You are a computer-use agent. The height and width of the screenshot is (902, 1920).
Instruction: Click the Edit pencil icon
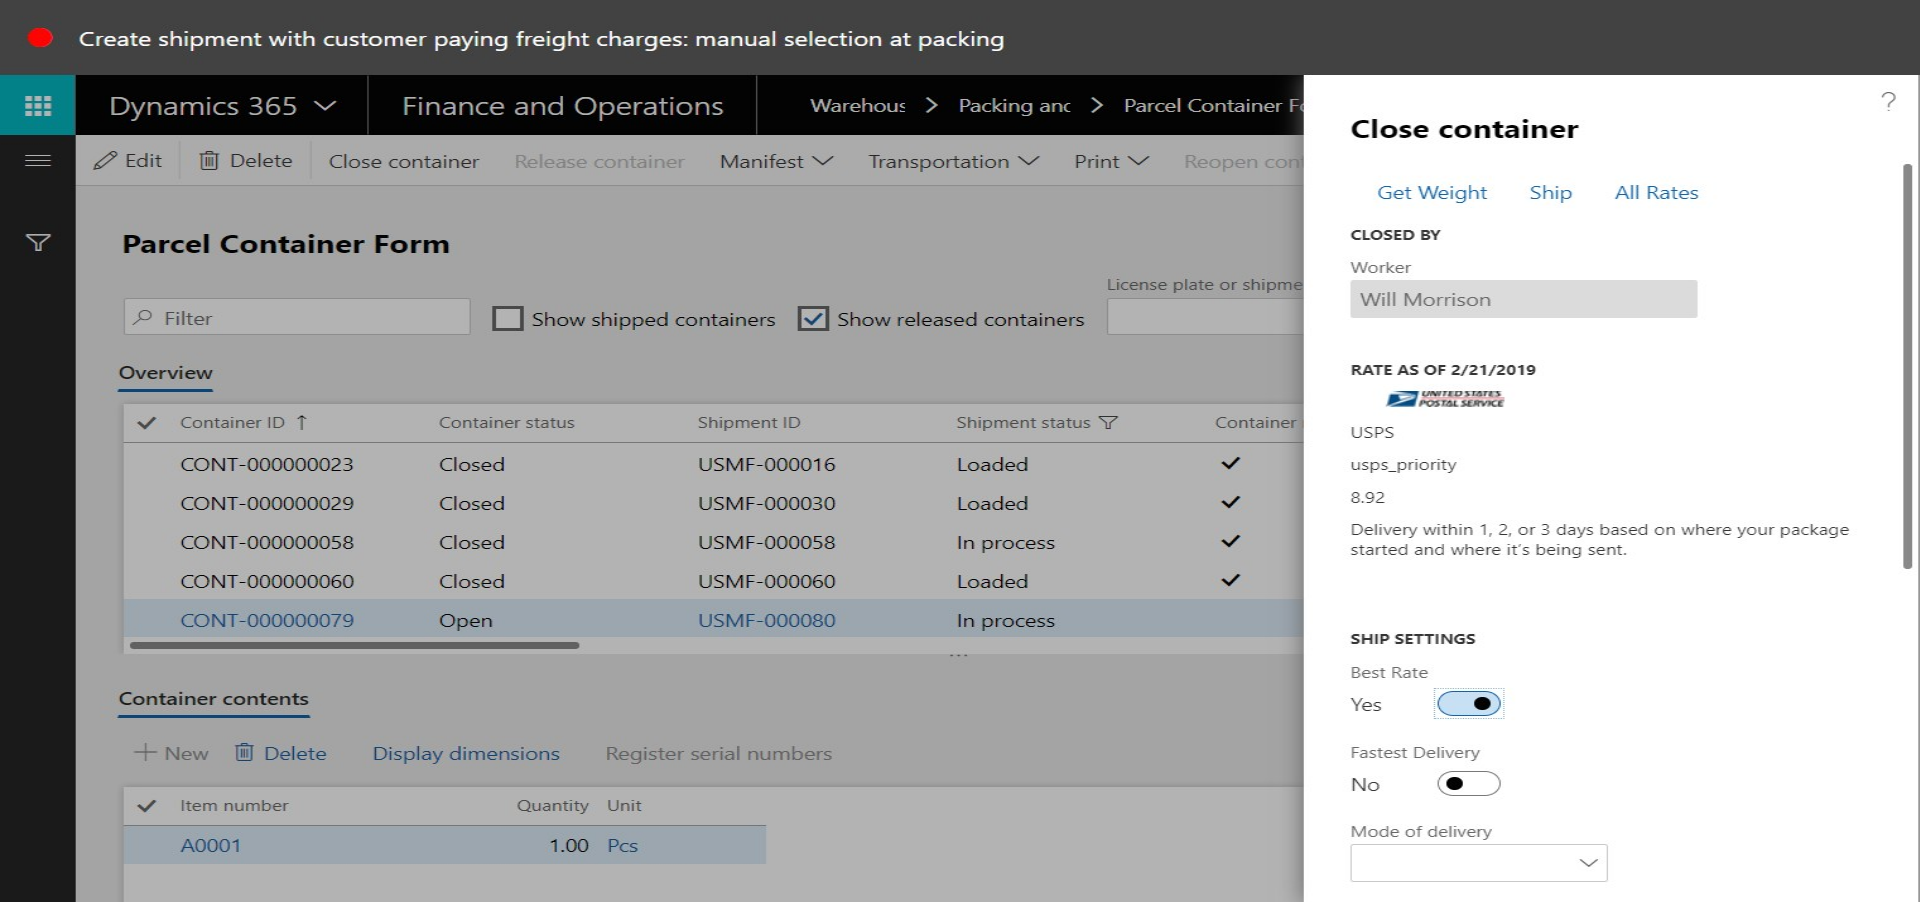(x=106, y=161)
